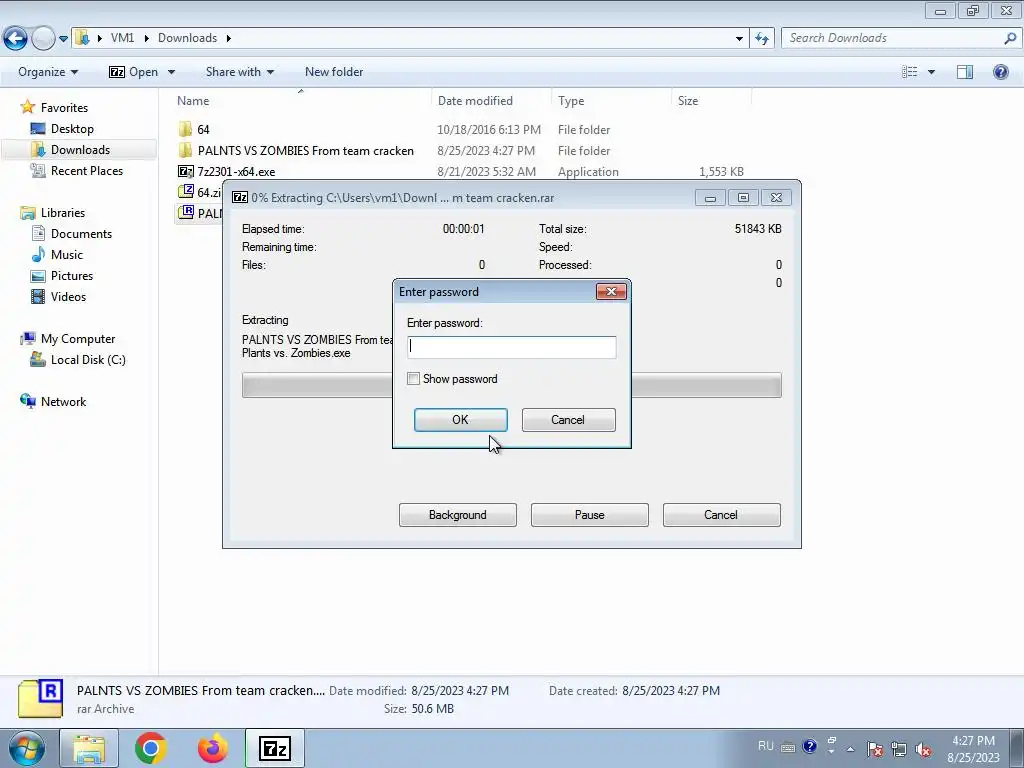Image resolution: width=1024 pixels, height=768 pixels.
Task: Open Videos library
Action: 59,296
